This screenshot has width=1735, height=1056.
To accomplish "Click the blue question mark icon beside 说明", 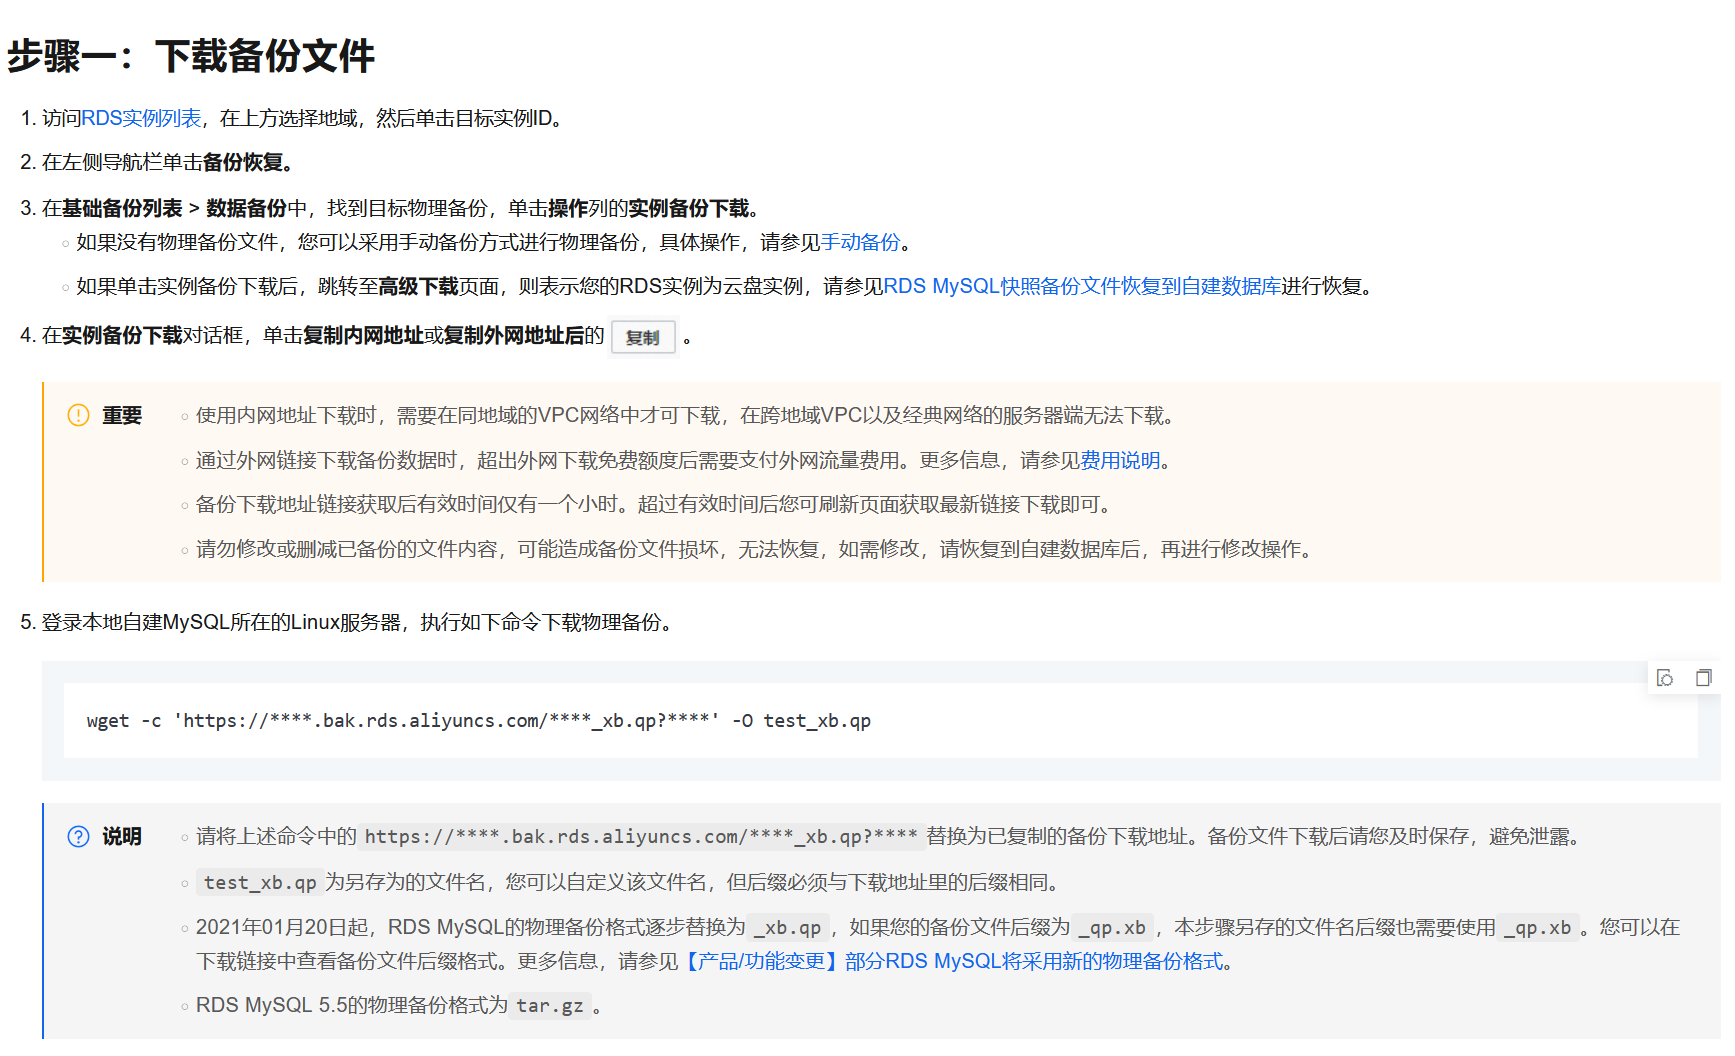I will click(78, 837).
